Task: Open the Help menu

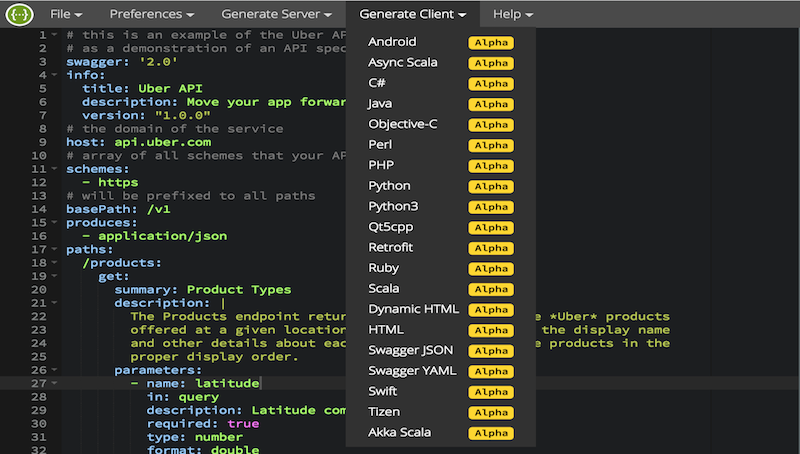Action: [512, 14]
